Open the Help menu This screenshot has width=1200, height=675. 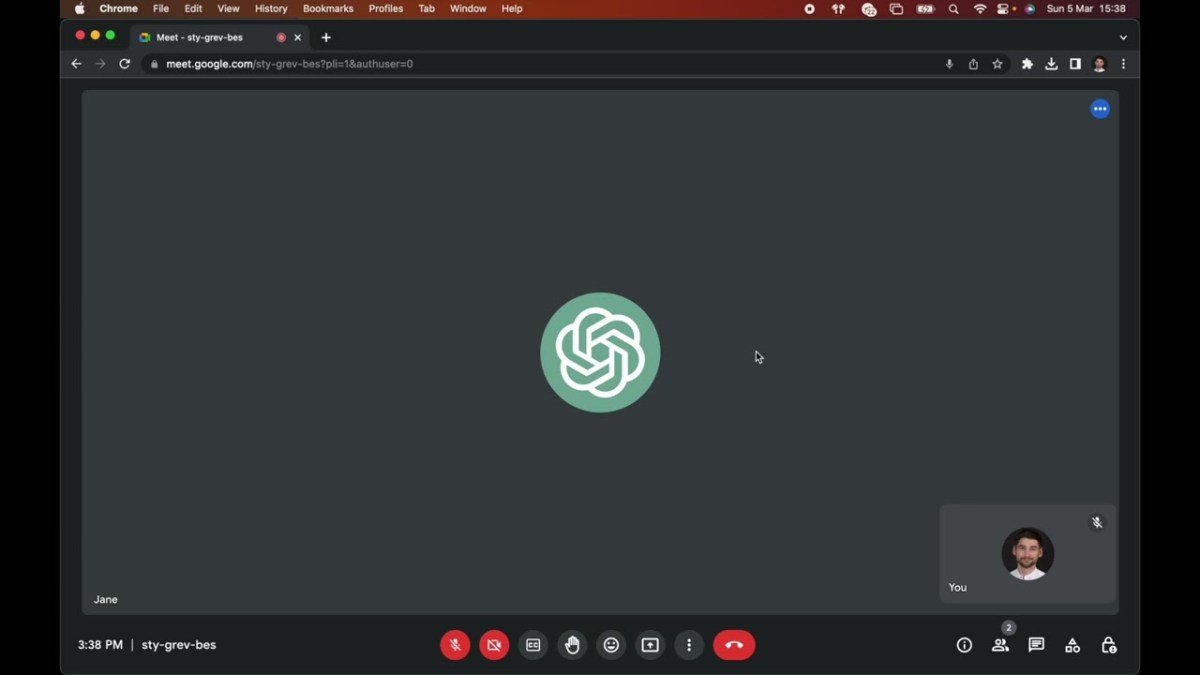click(512, 8)
